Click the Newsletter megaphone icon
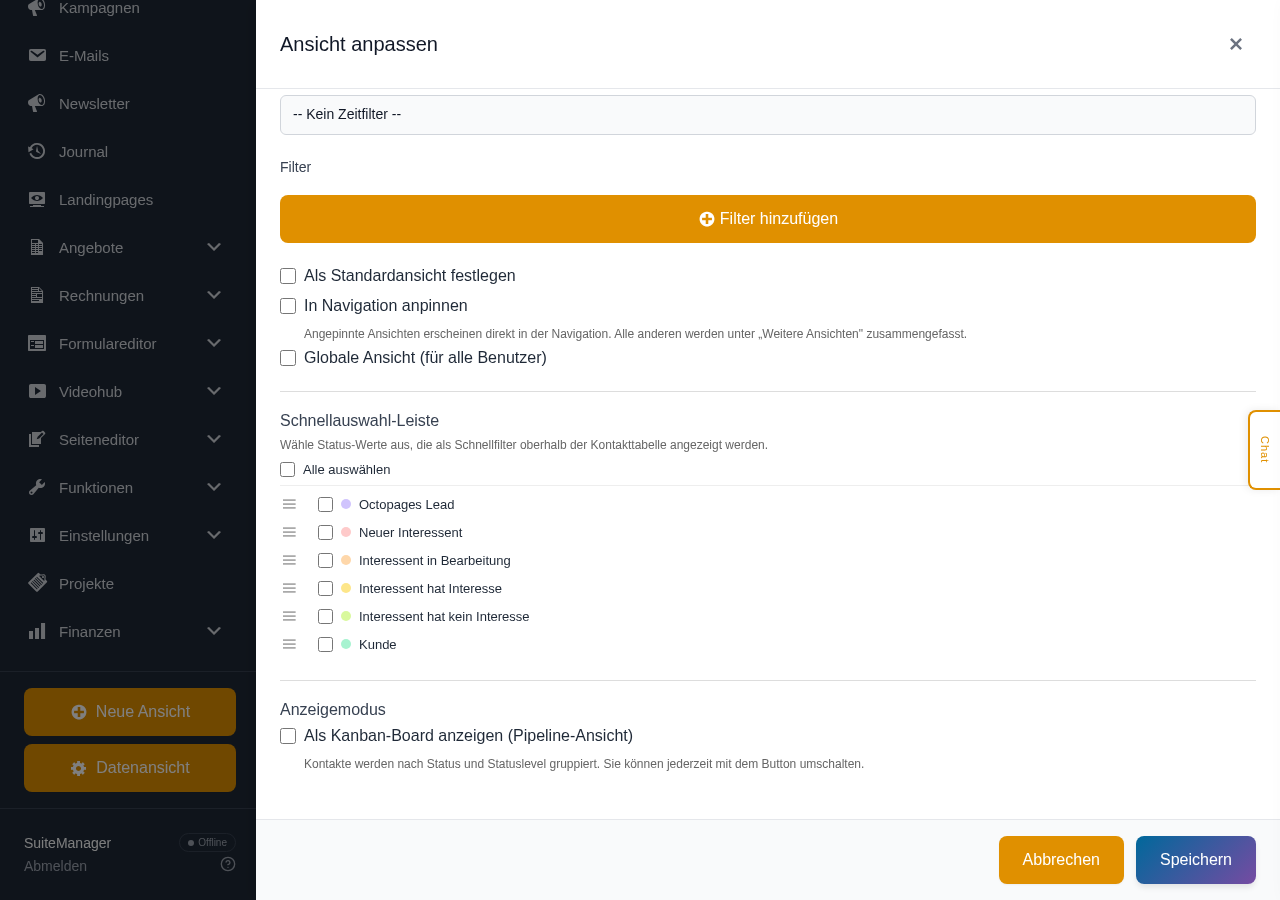This screenshot has height=900, width=1280. (x=37, y=103)
